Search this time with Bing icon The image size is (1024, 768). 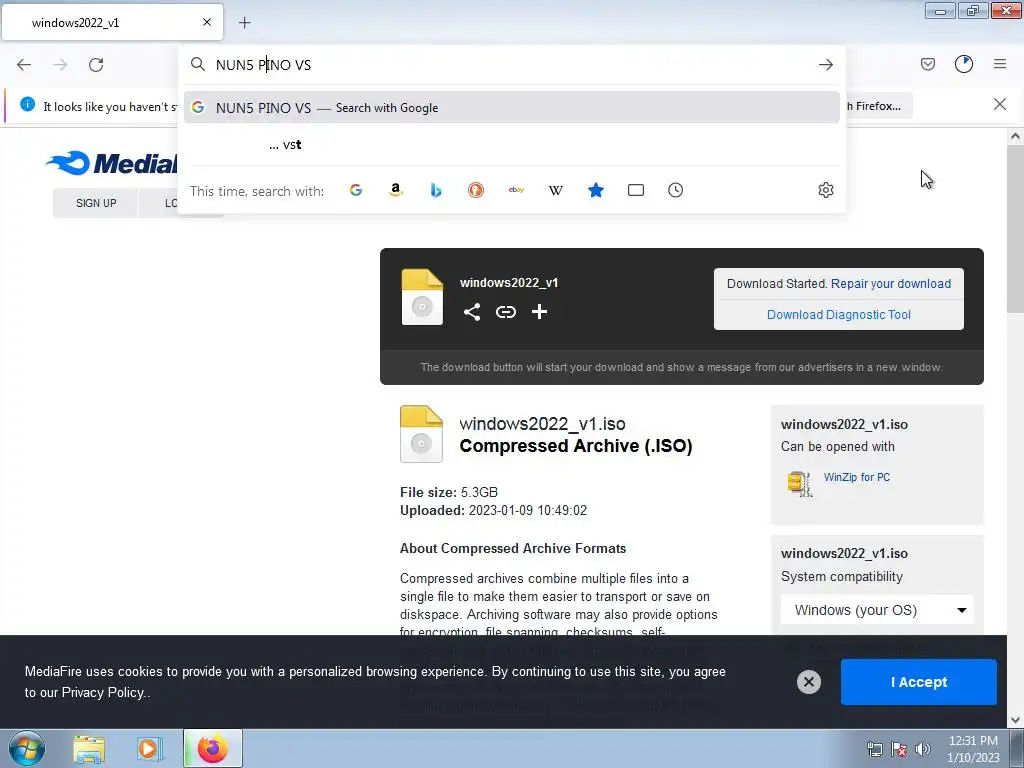[x=436, y=190]
